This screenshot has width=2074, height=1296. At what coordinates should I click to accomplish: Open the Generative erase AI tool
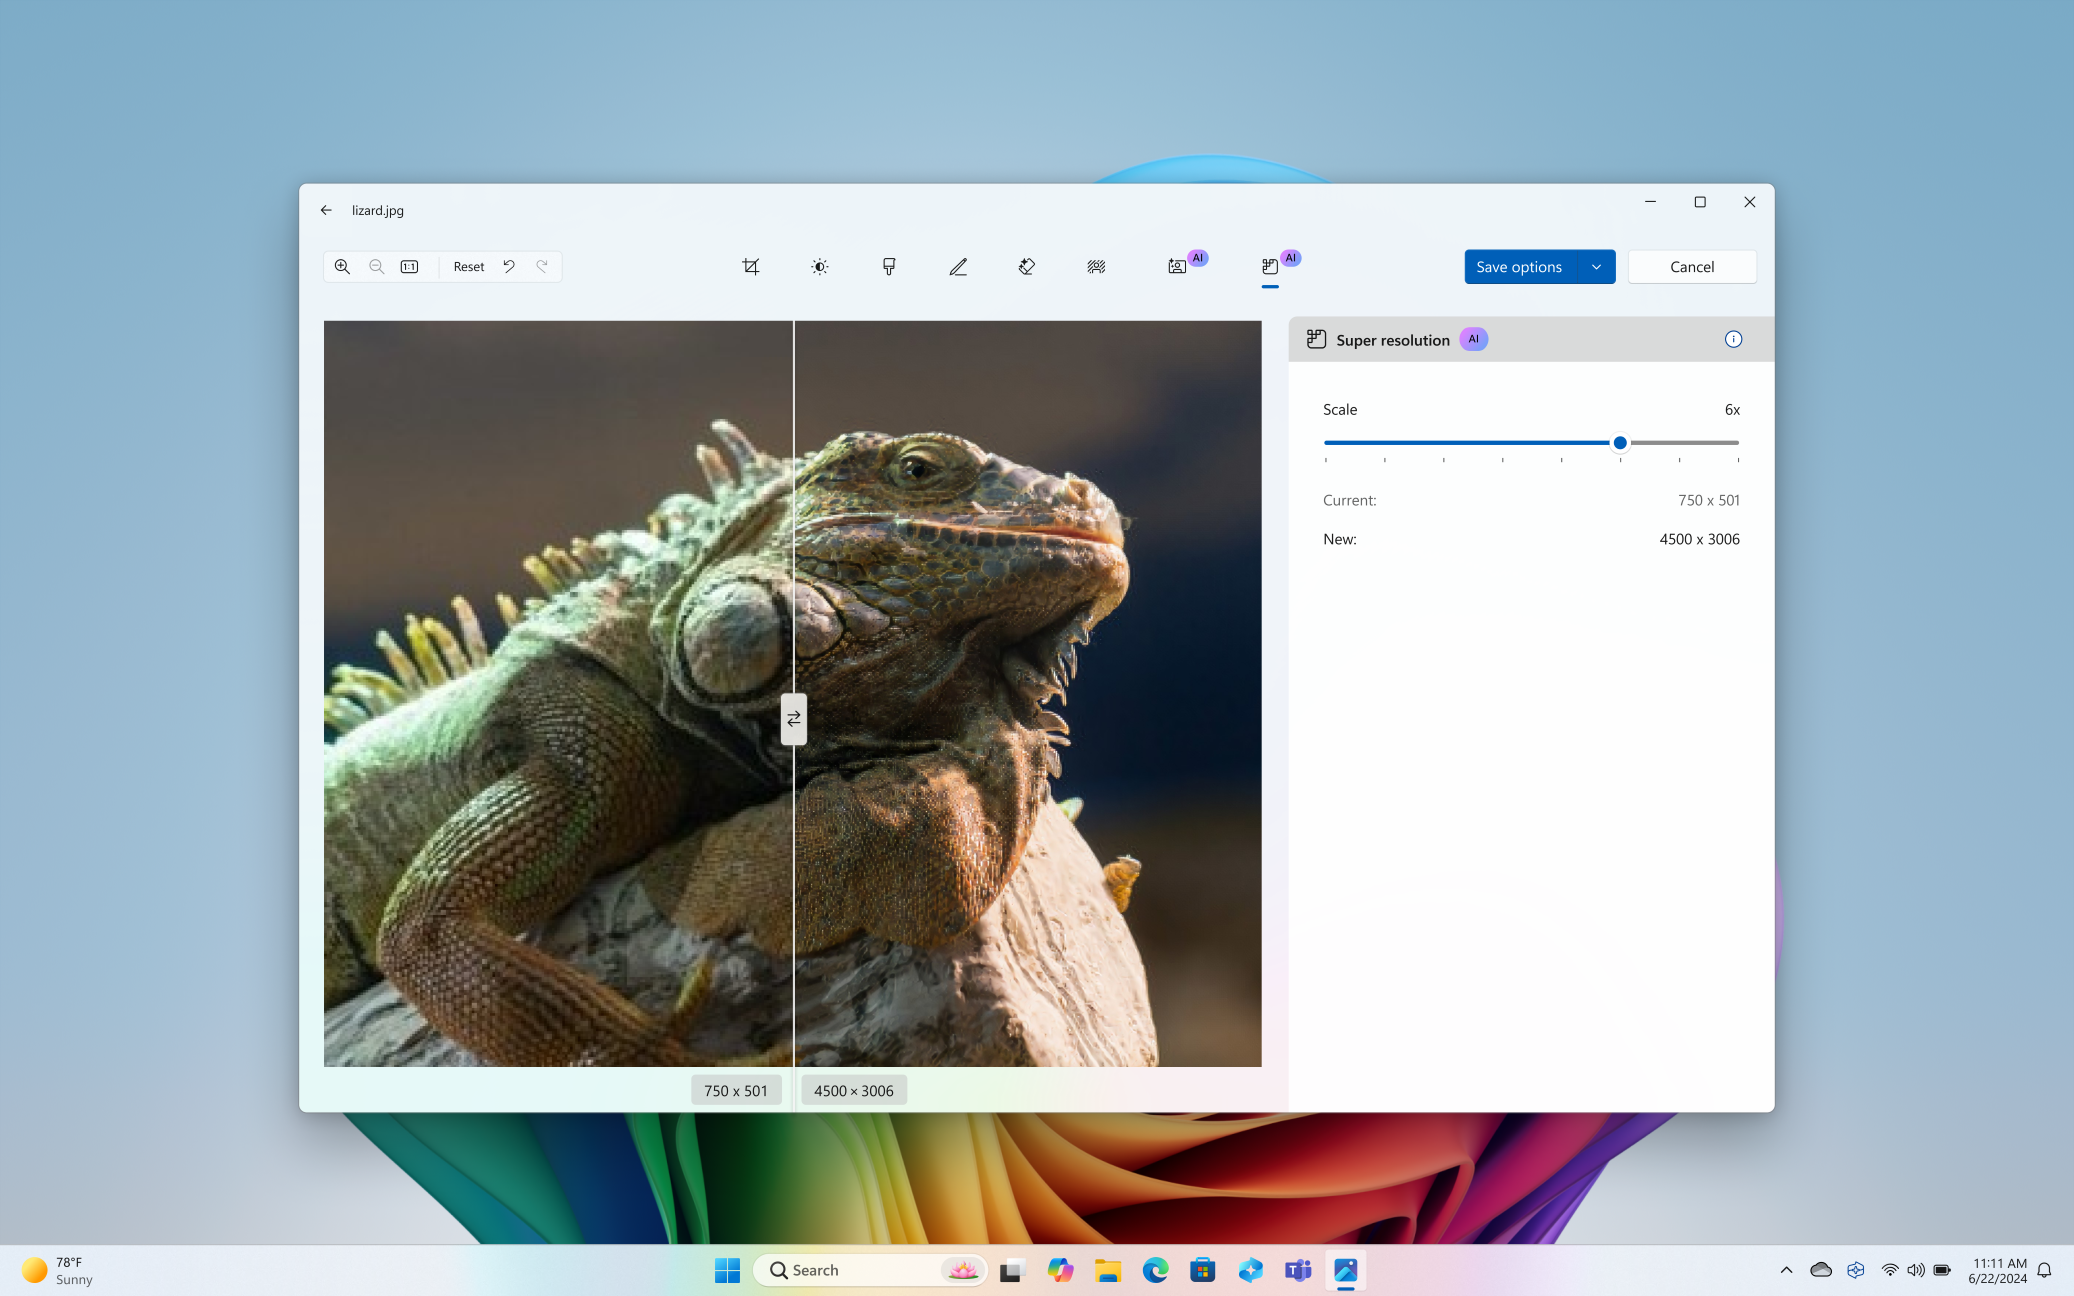tap(1027, 266)
